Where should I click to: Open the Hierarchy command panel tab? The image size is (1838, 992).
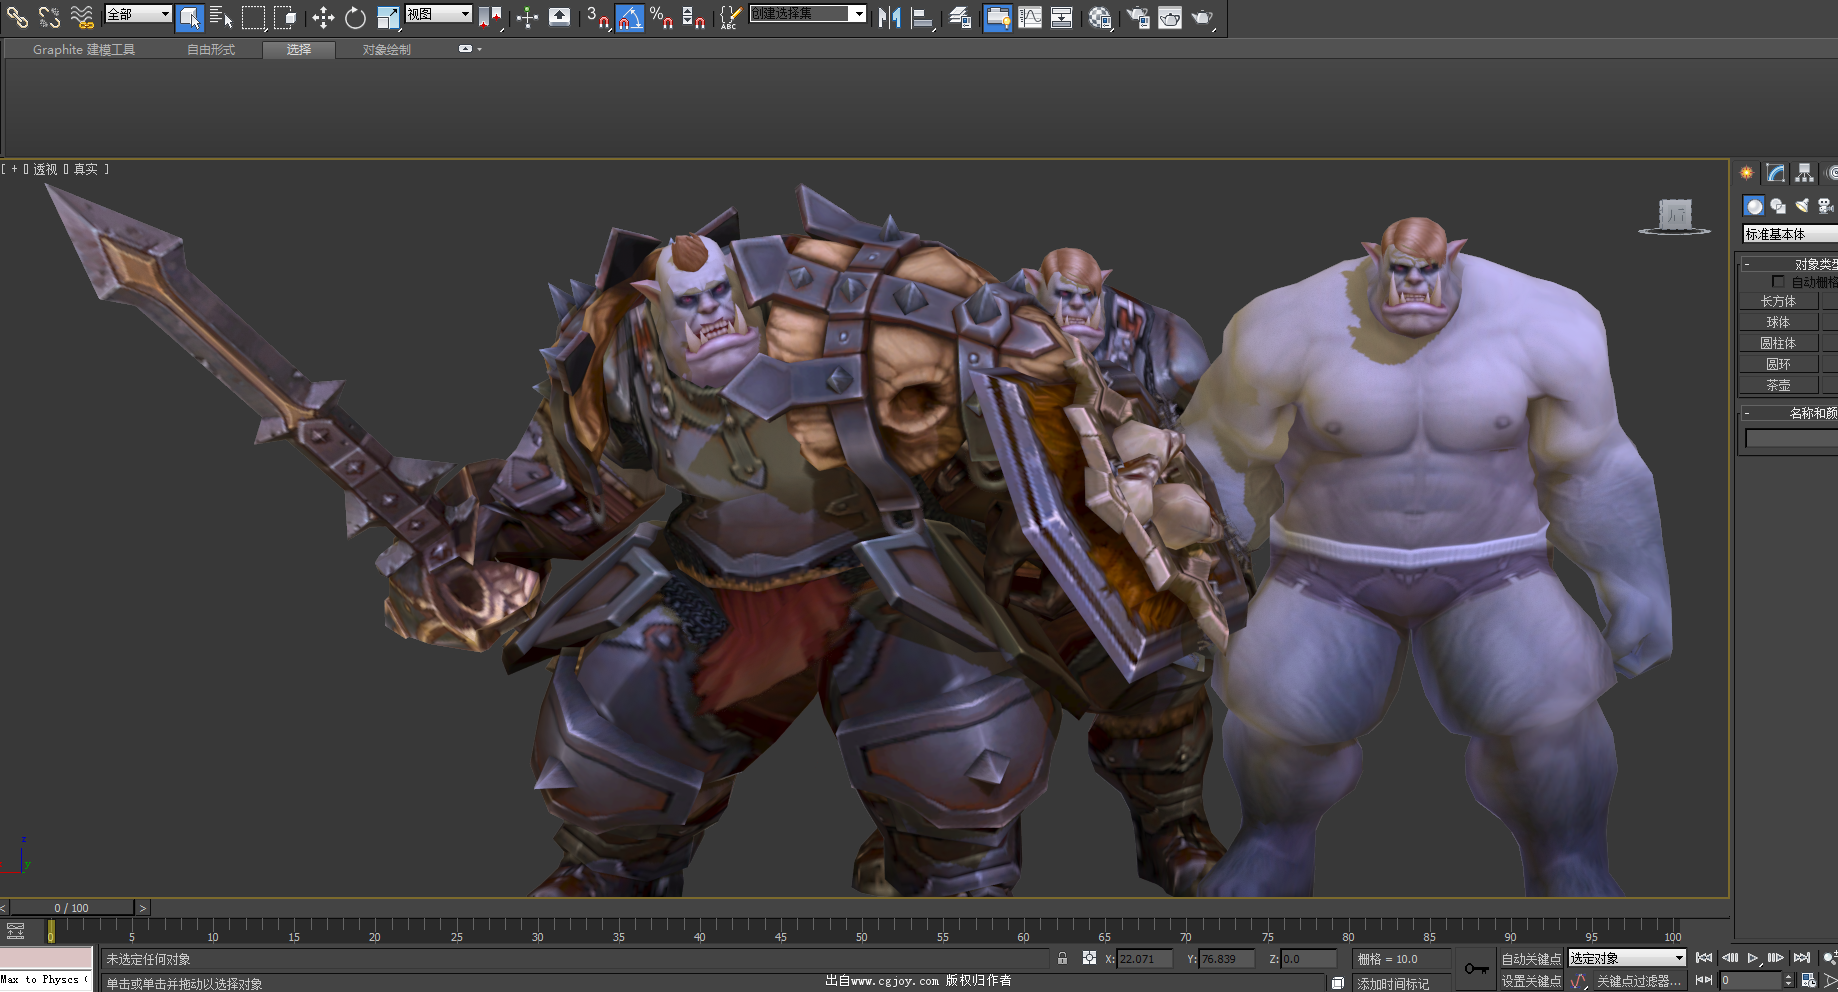(1804, 173)
